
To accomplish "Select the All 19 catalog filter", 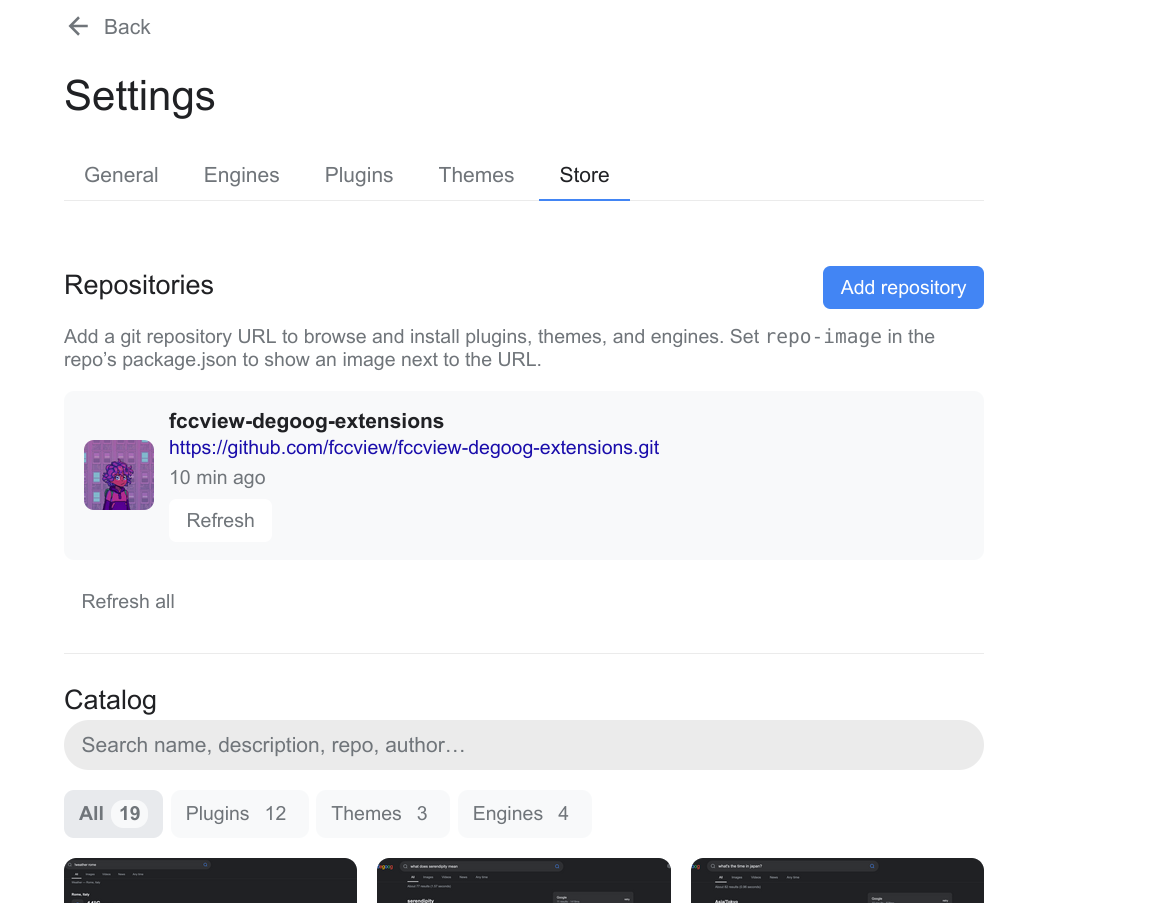I will click(x=113, y=813).
